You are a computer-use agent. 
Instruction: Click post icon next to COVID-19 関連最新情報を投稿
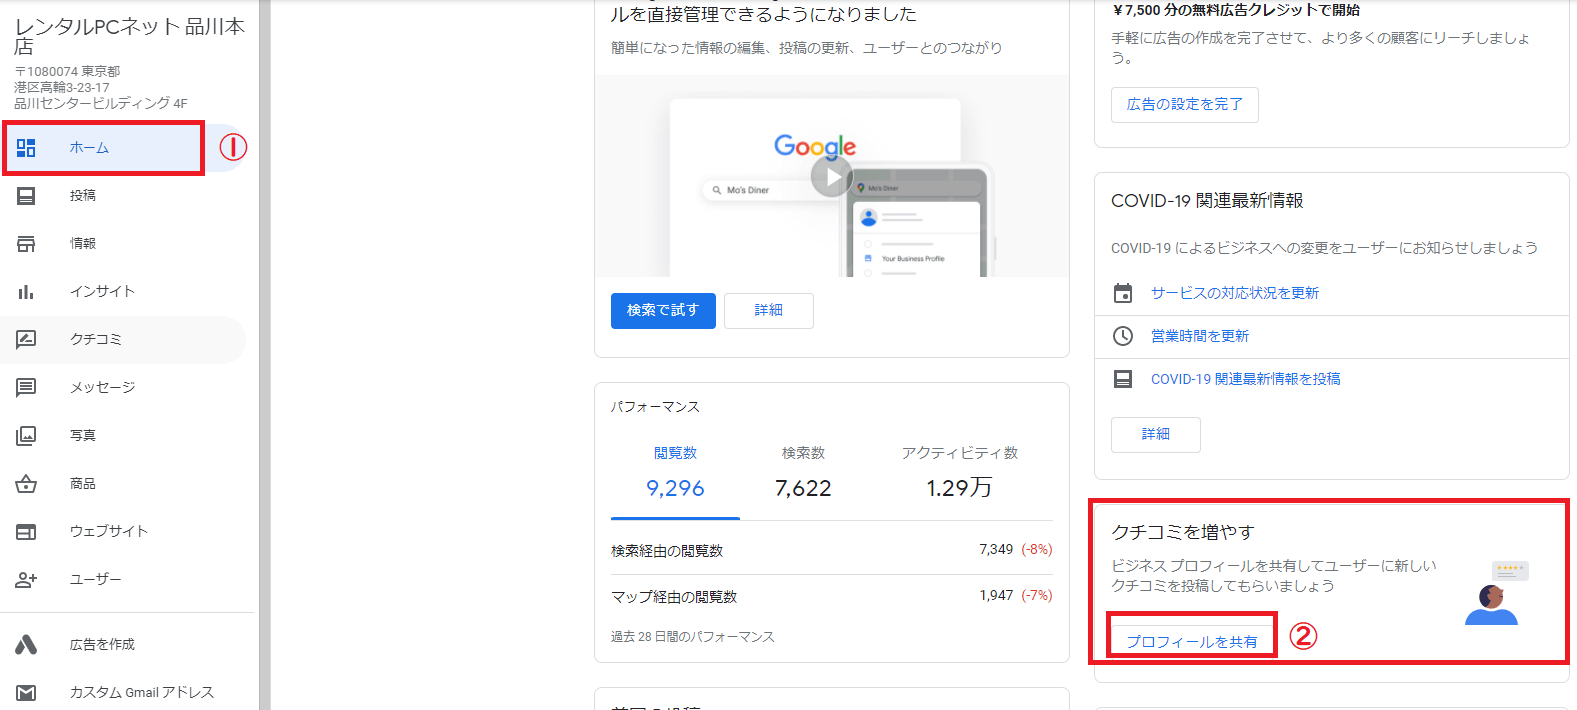coord(1123,379)
